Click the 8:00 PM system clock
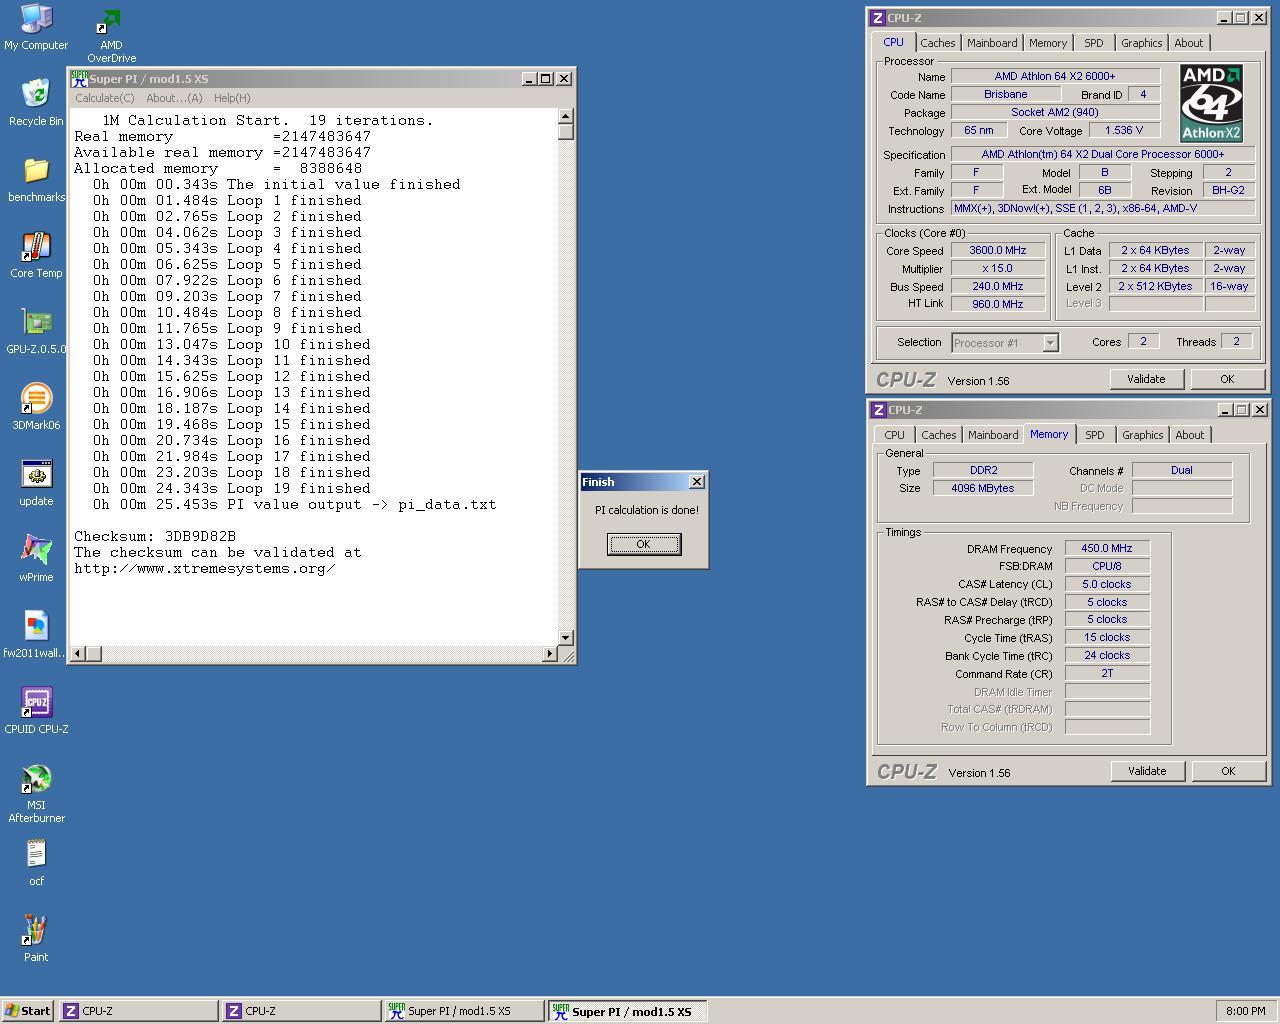The image size is (1280, 1024). [x=1245, y=1011]
